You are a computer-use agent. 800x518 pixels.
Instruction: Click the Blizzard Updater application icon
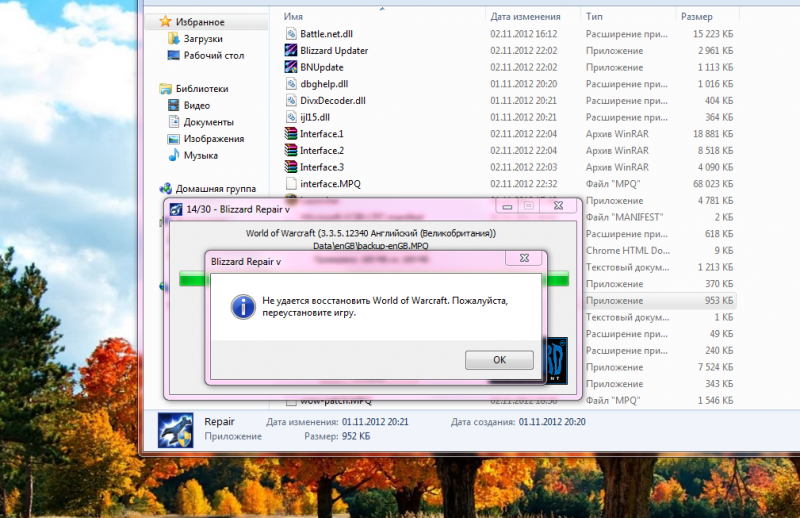click(291, 51)
